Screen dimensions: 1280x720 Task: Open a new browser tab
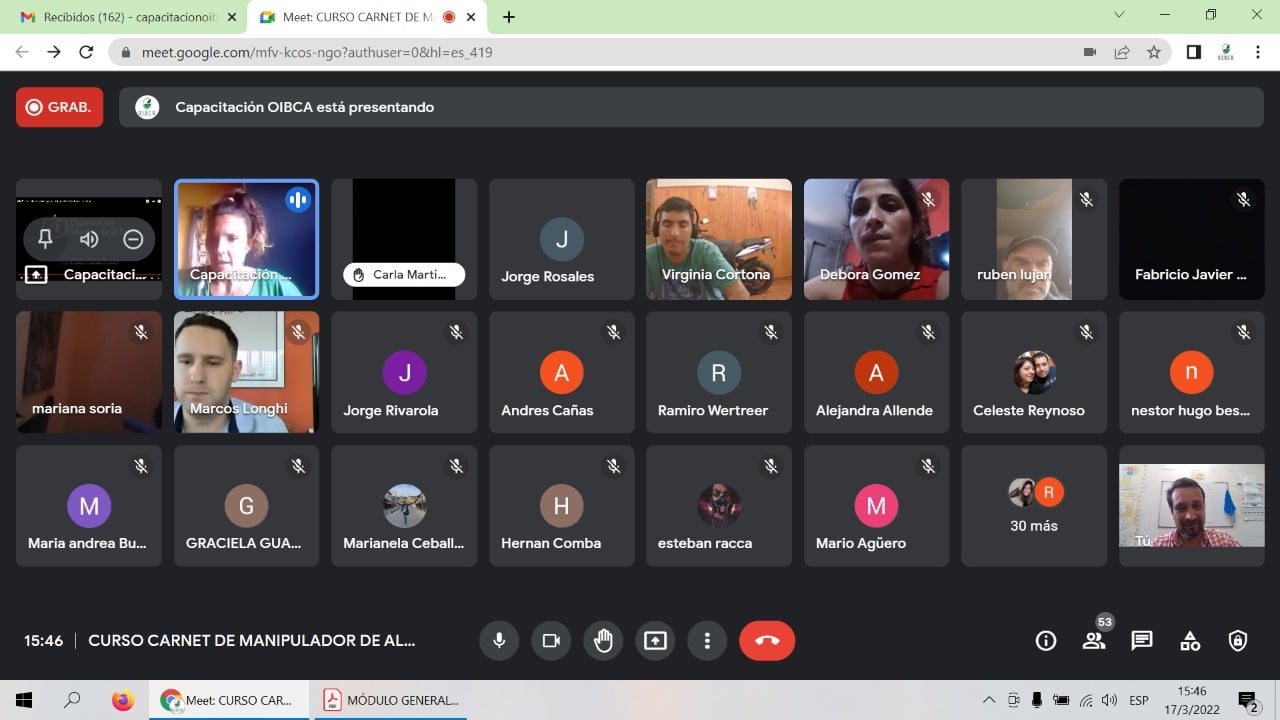[509, 17]
